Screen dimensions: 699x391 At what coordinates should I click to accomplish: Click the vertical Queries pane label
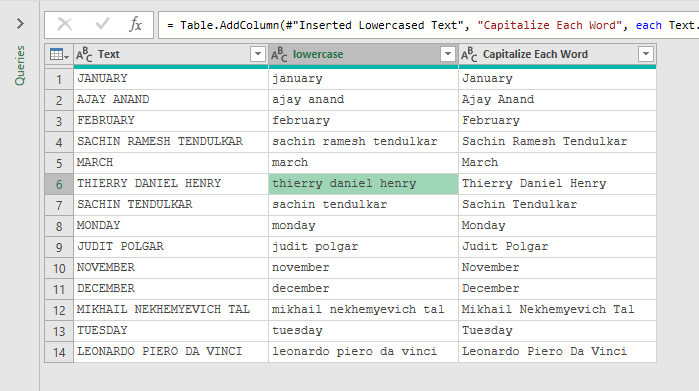click(20, 66)
